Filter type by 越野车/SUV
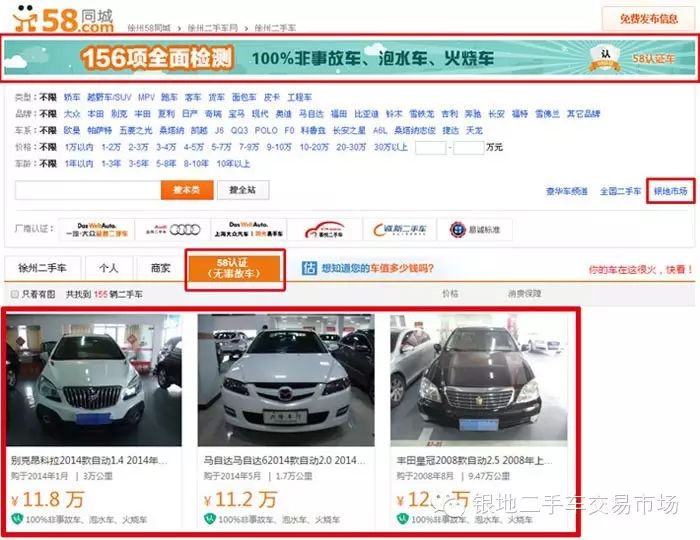The width and height of the screenshot is (700, 540). 109,97
